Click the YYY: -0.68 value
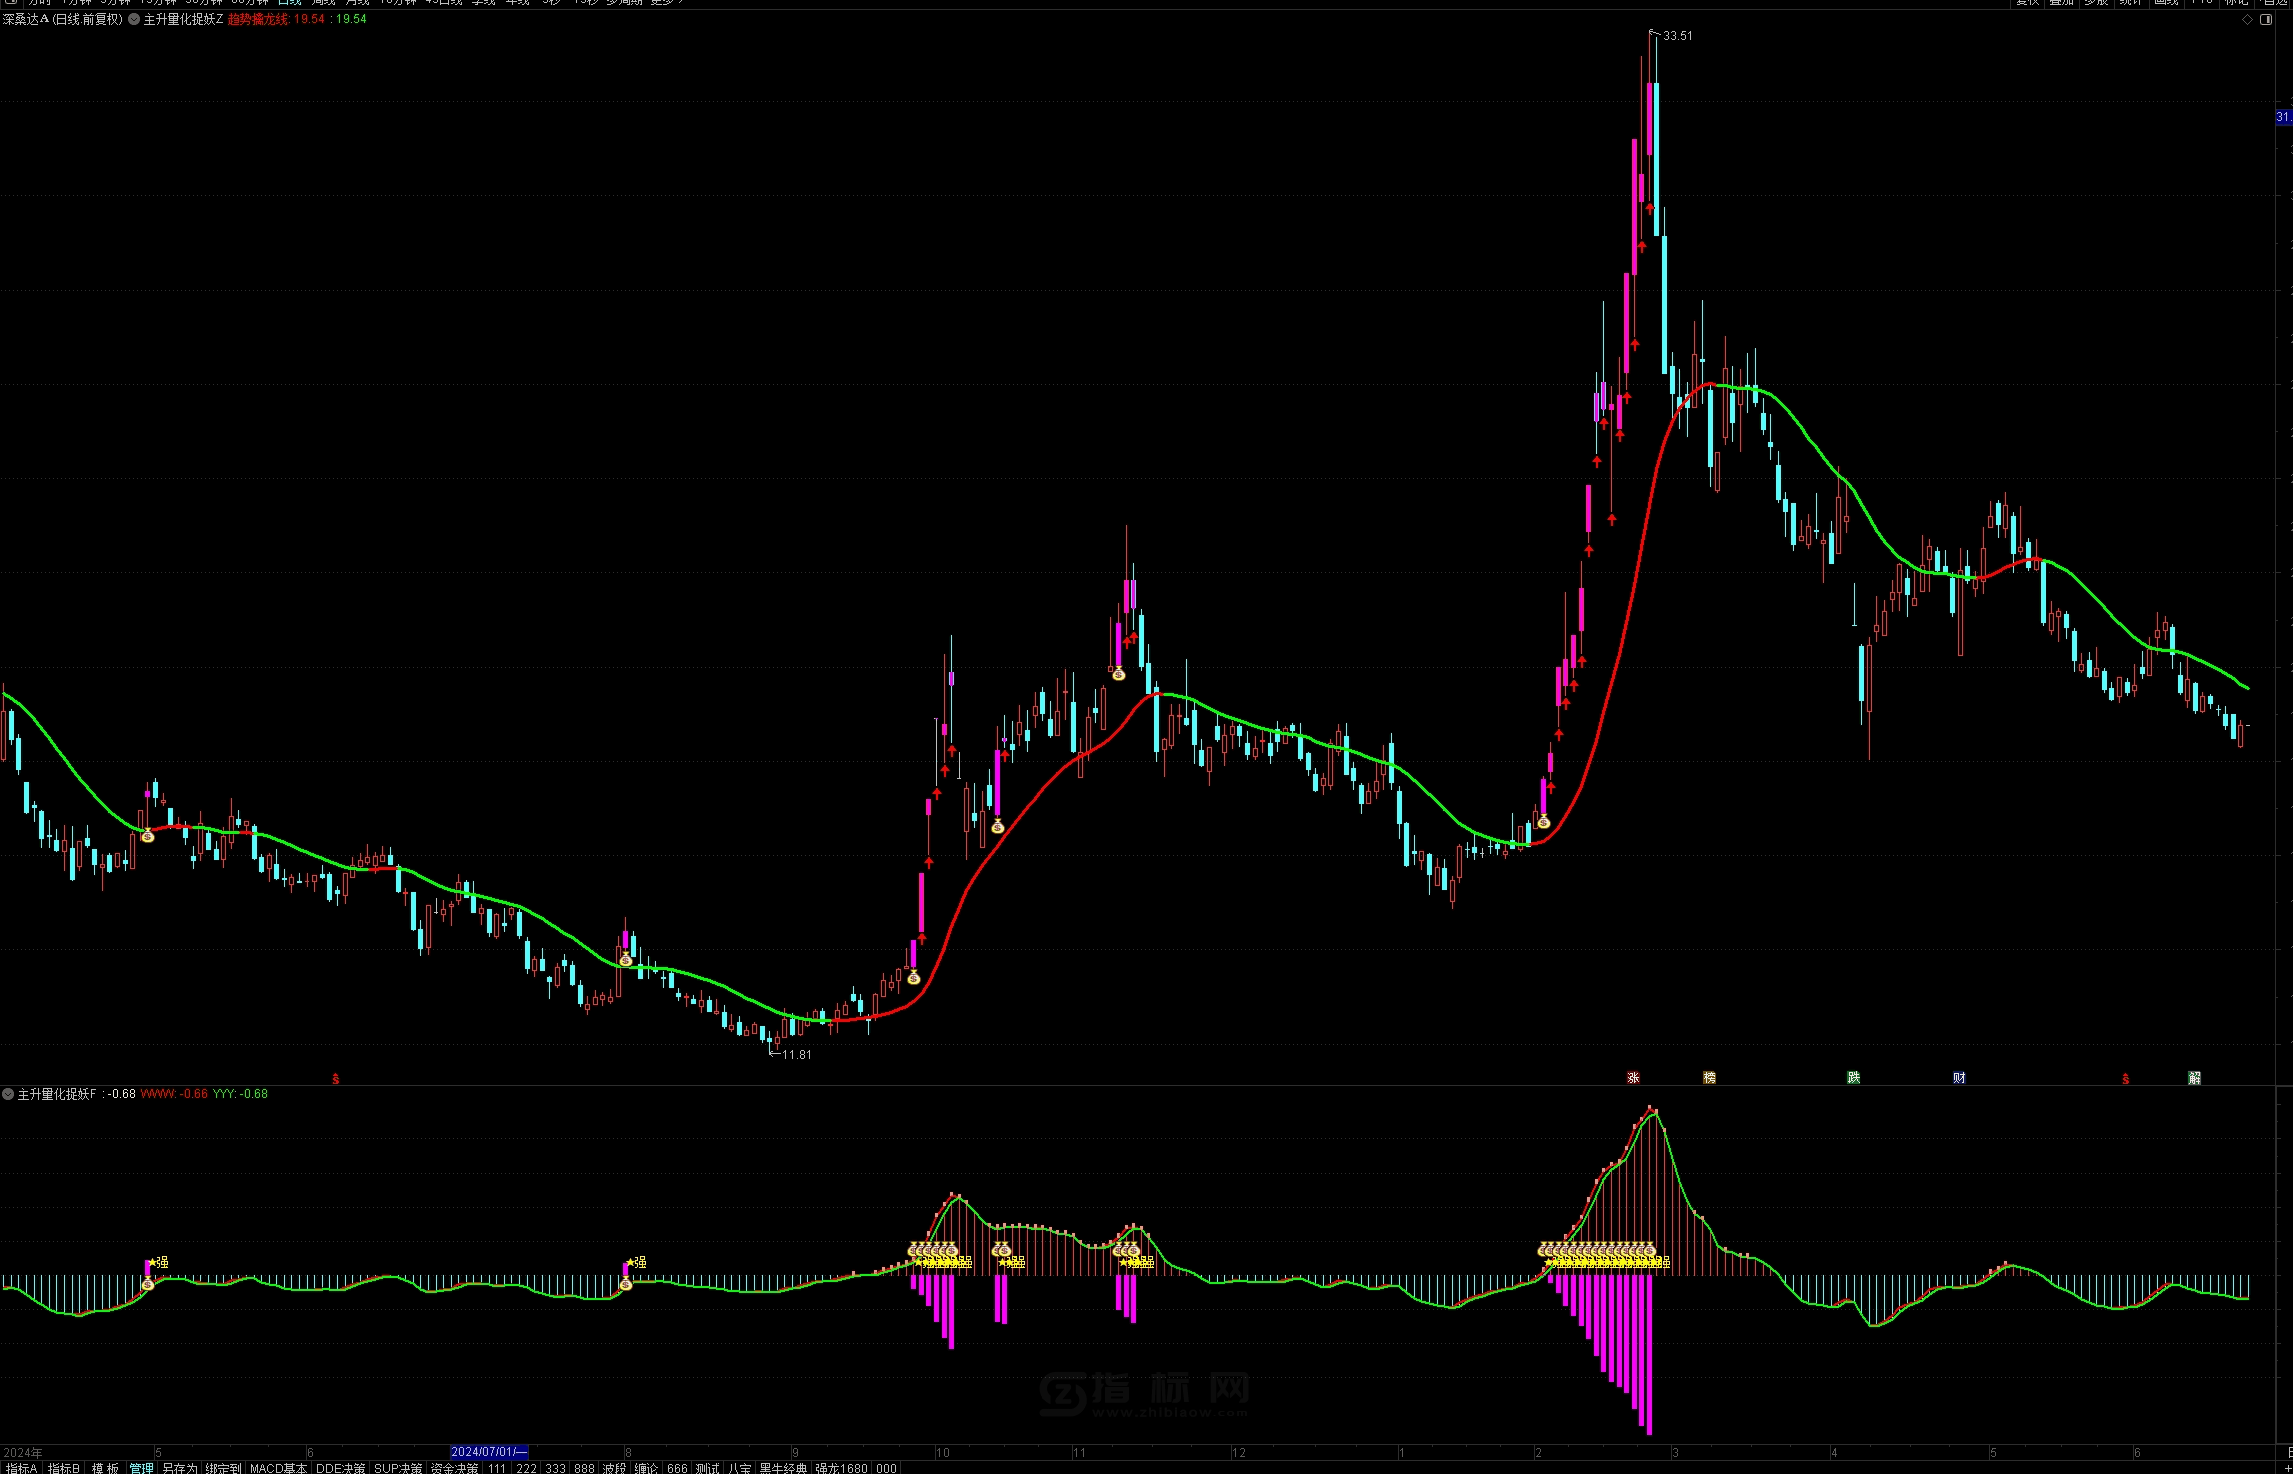This screenshot has width=2293, height=1474. tap(240, 1094)
